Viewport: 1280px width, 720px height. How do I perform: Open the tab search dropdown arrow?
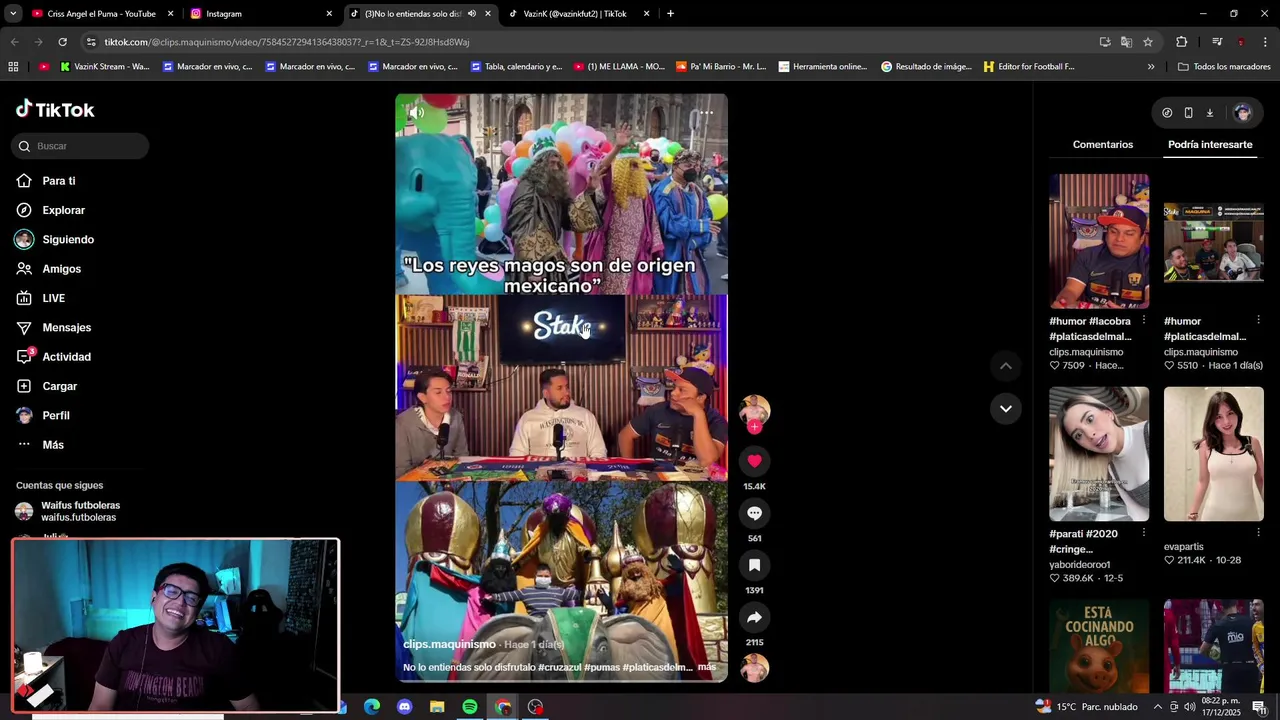coord(12,14)
